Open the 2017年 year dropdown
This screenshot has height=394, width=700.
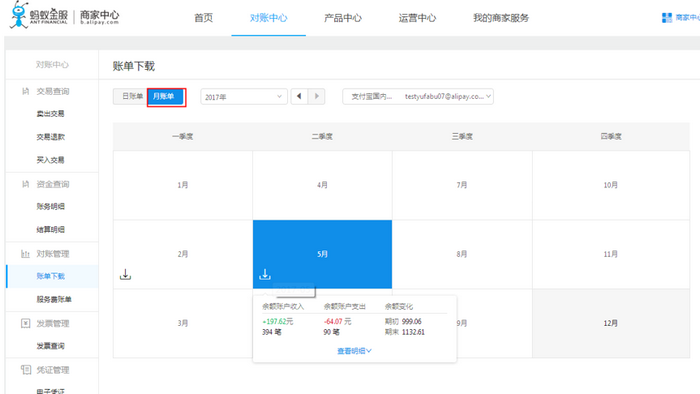pyautogui.click(x=243, y=97)
